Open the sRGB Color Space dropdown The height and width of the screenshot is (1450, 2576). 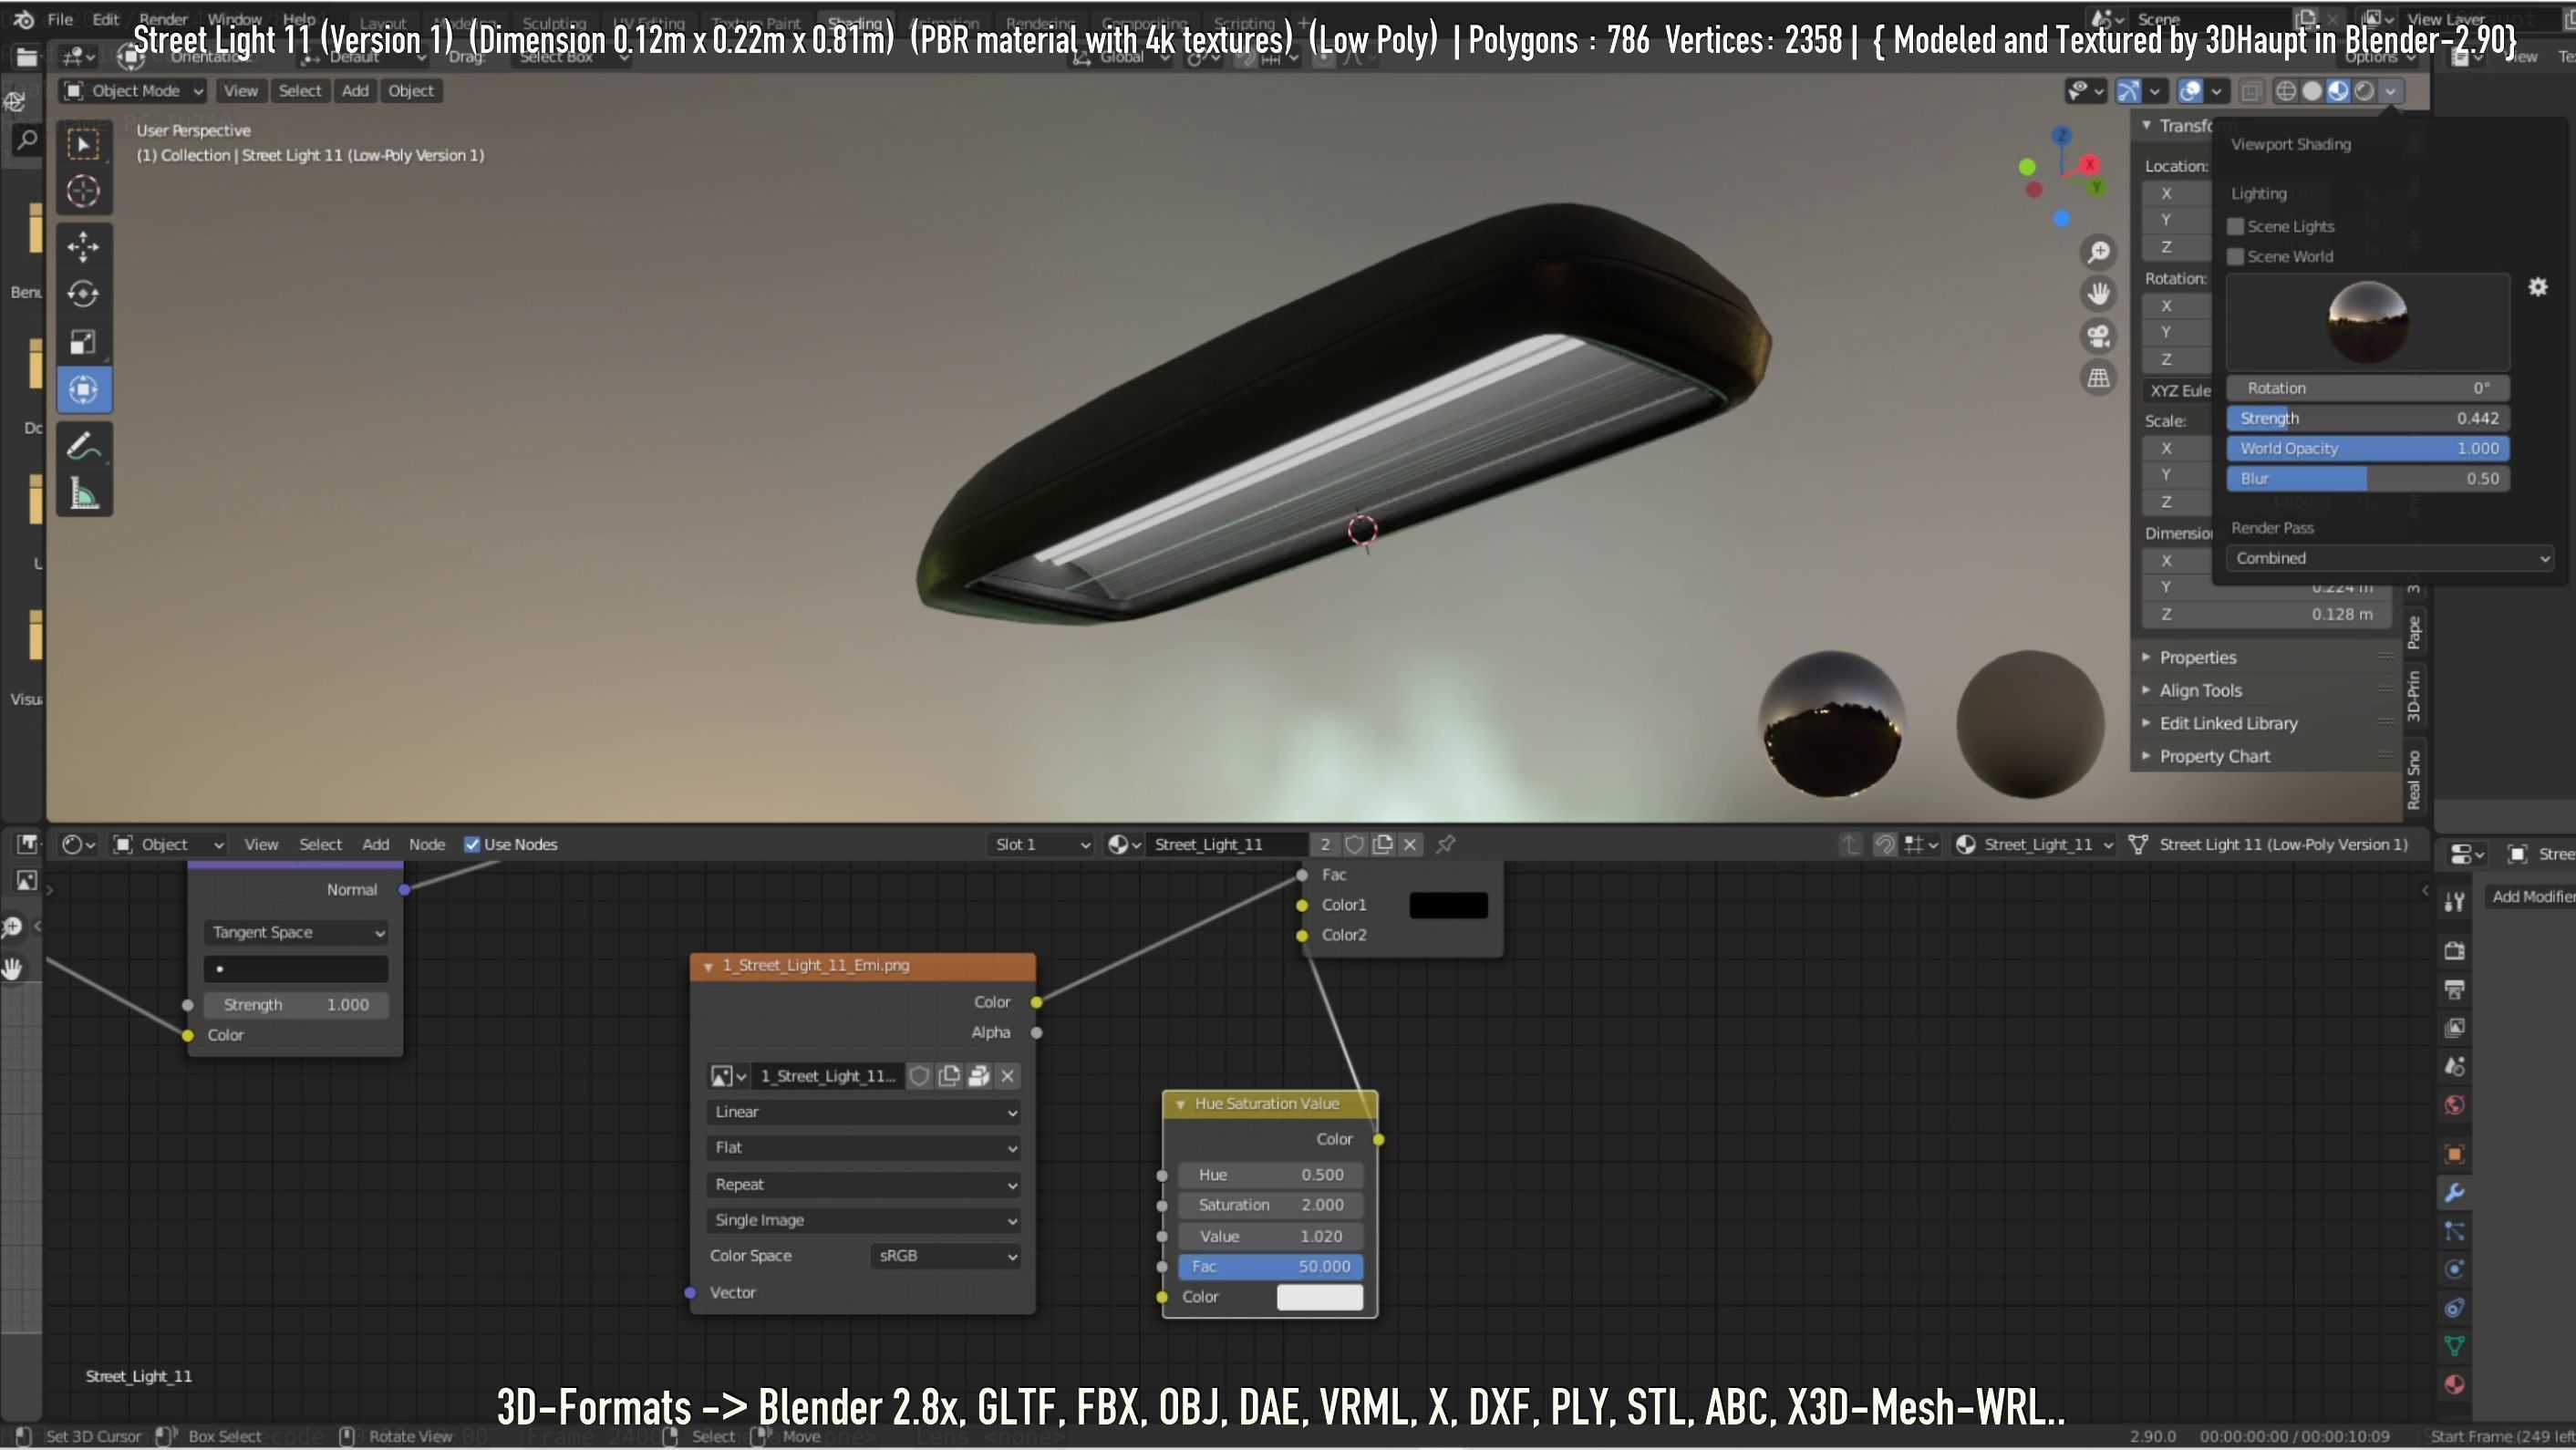946,1256
